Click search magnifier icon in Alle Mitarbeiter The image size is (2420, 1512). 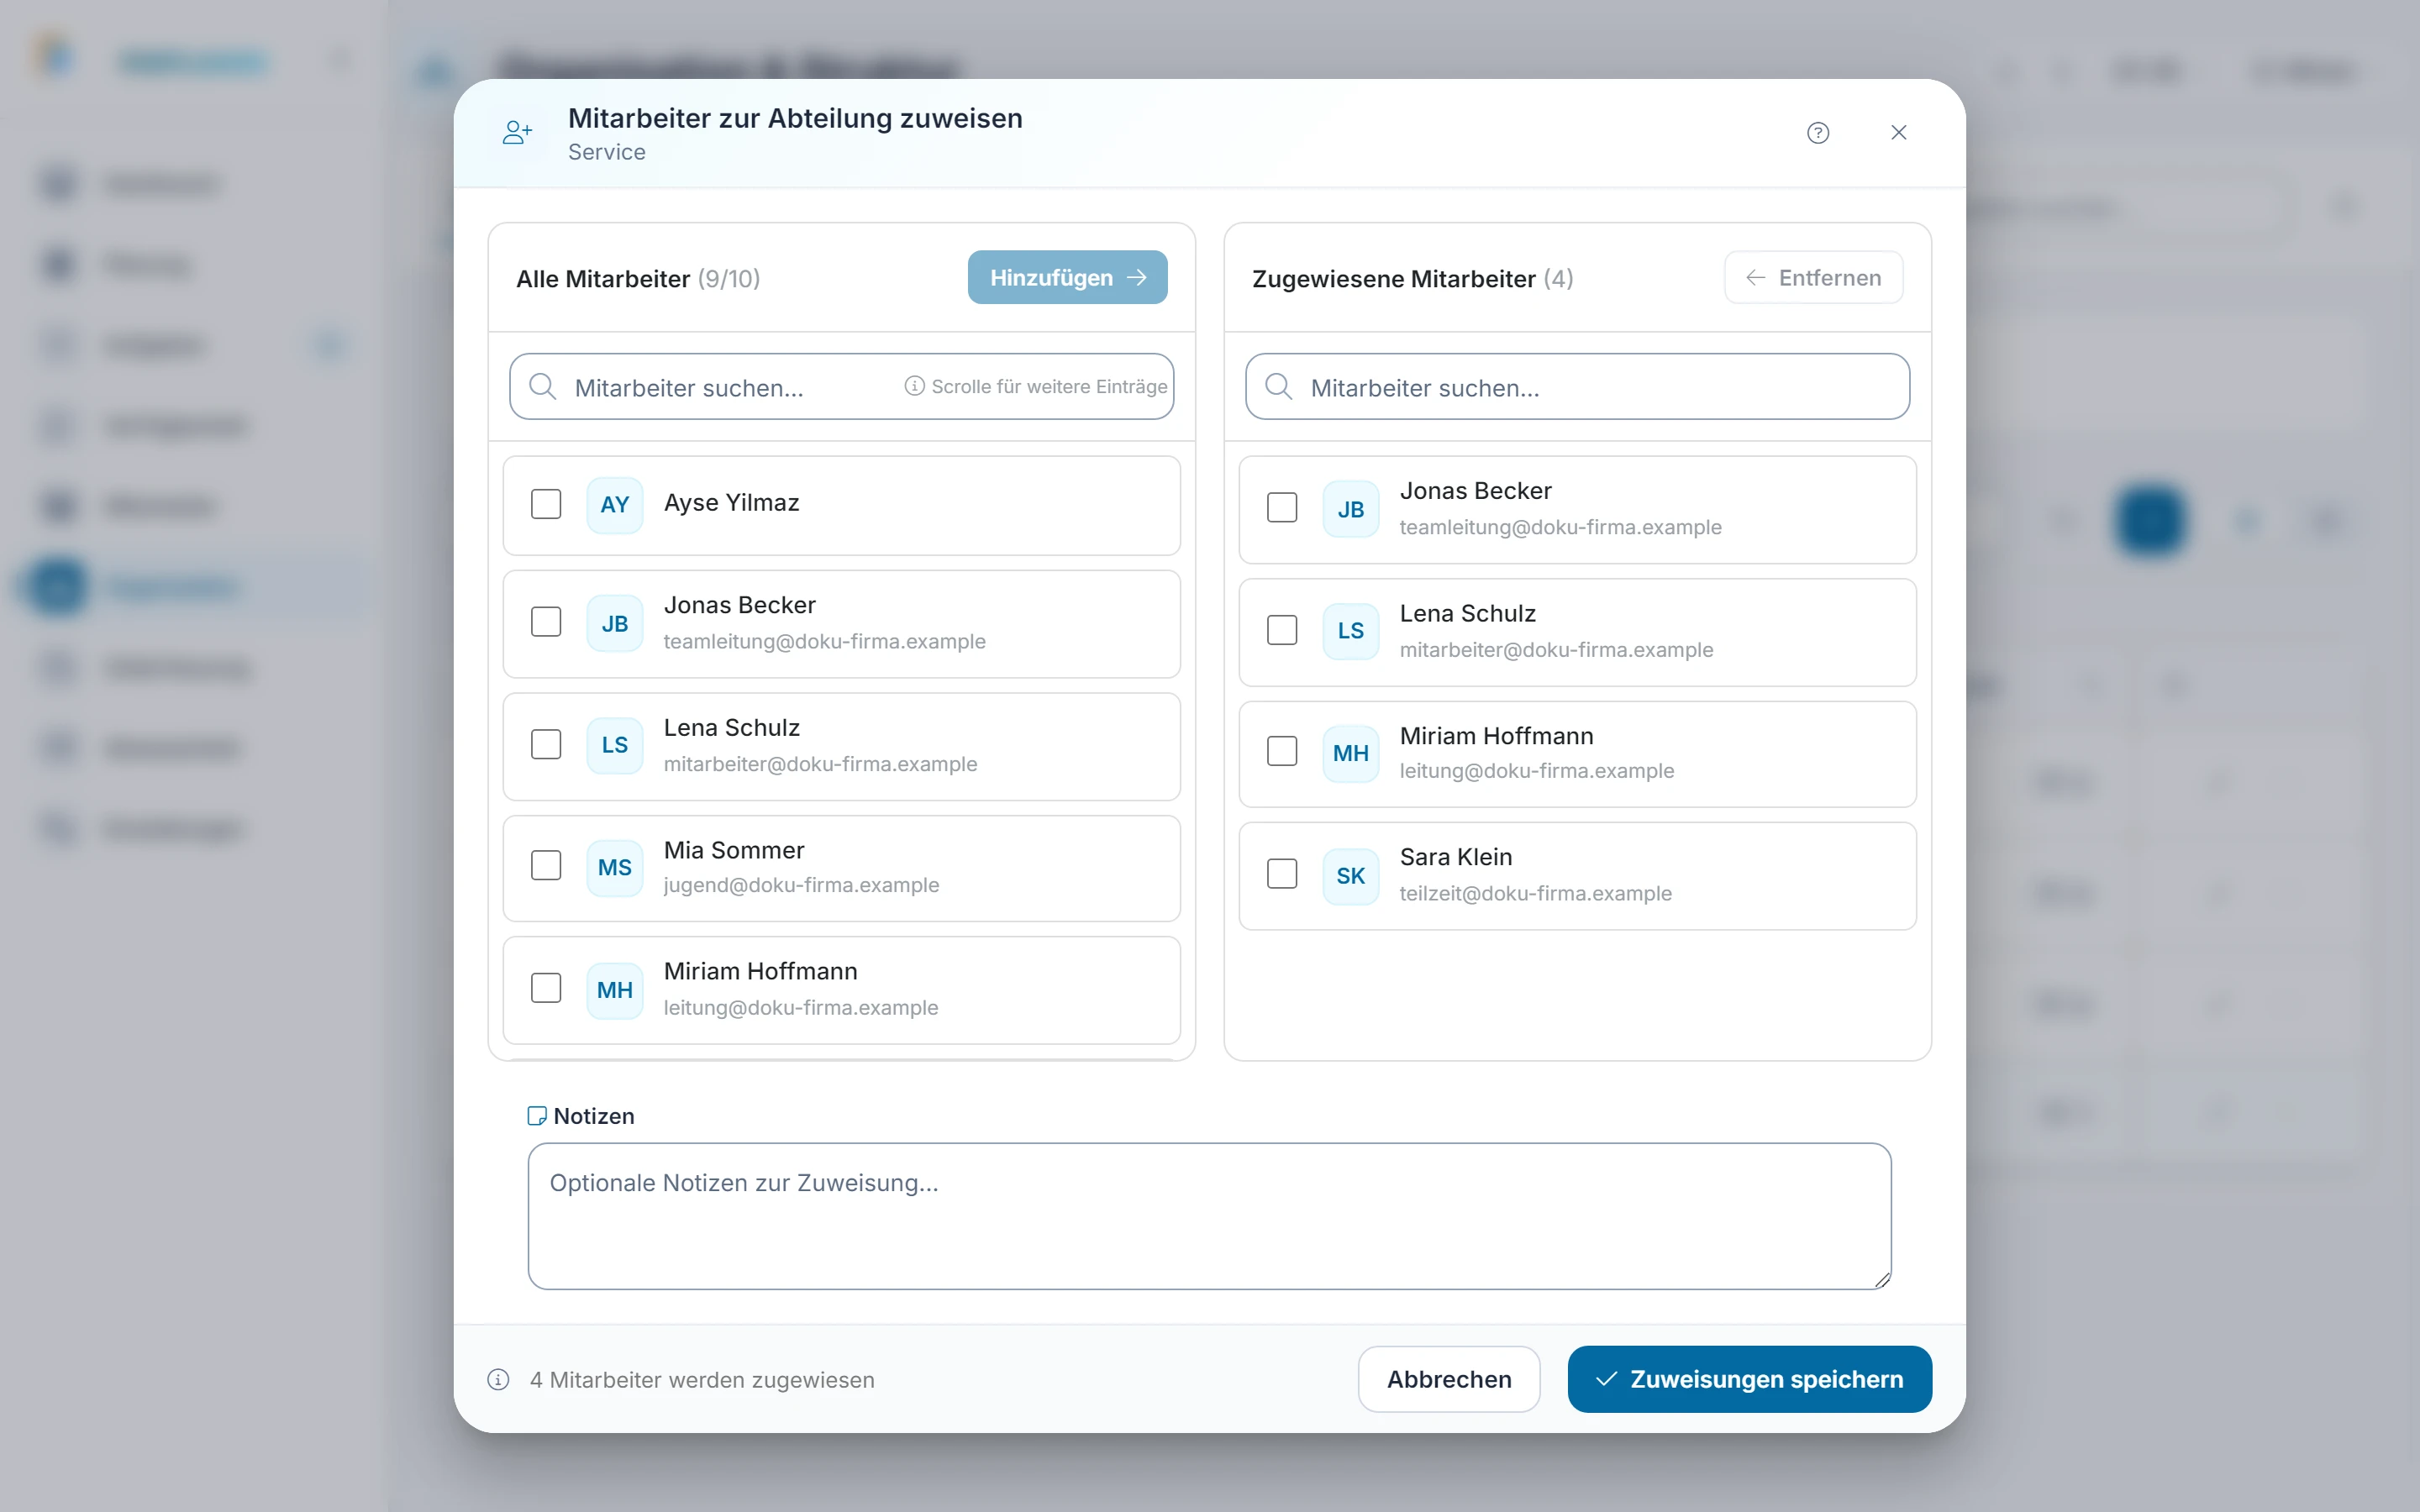tap(543, 387)
